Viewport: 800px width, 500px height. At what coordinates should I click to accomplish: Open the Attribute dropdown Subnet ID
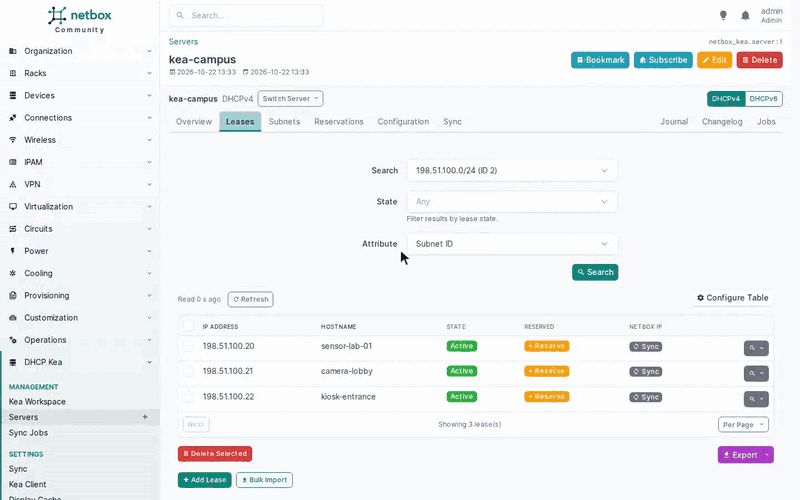512,244
